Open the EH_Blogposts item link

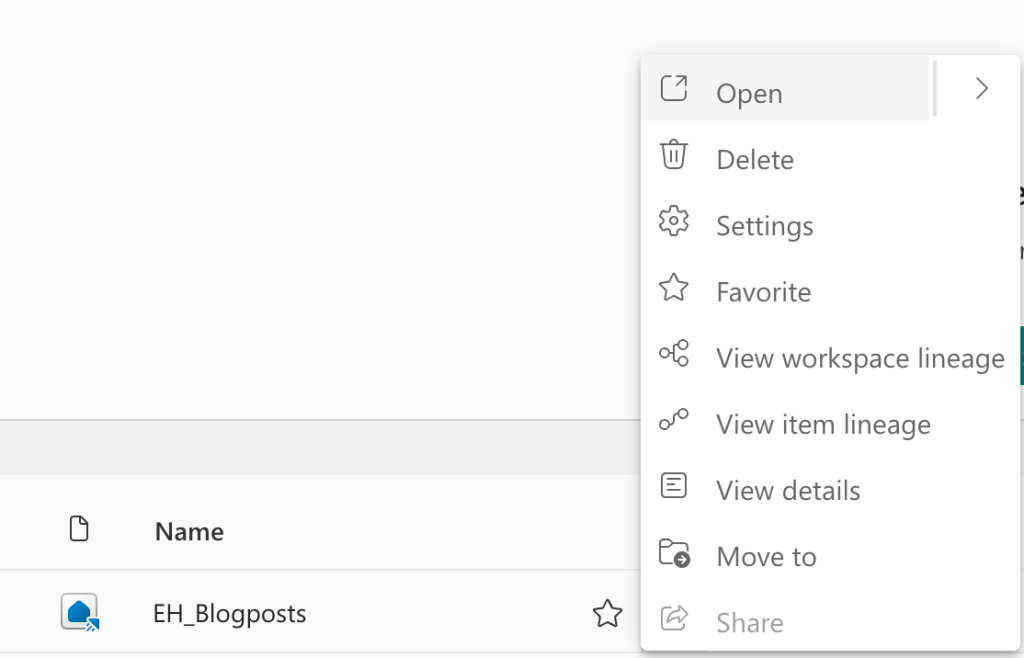tap(229, 613)
